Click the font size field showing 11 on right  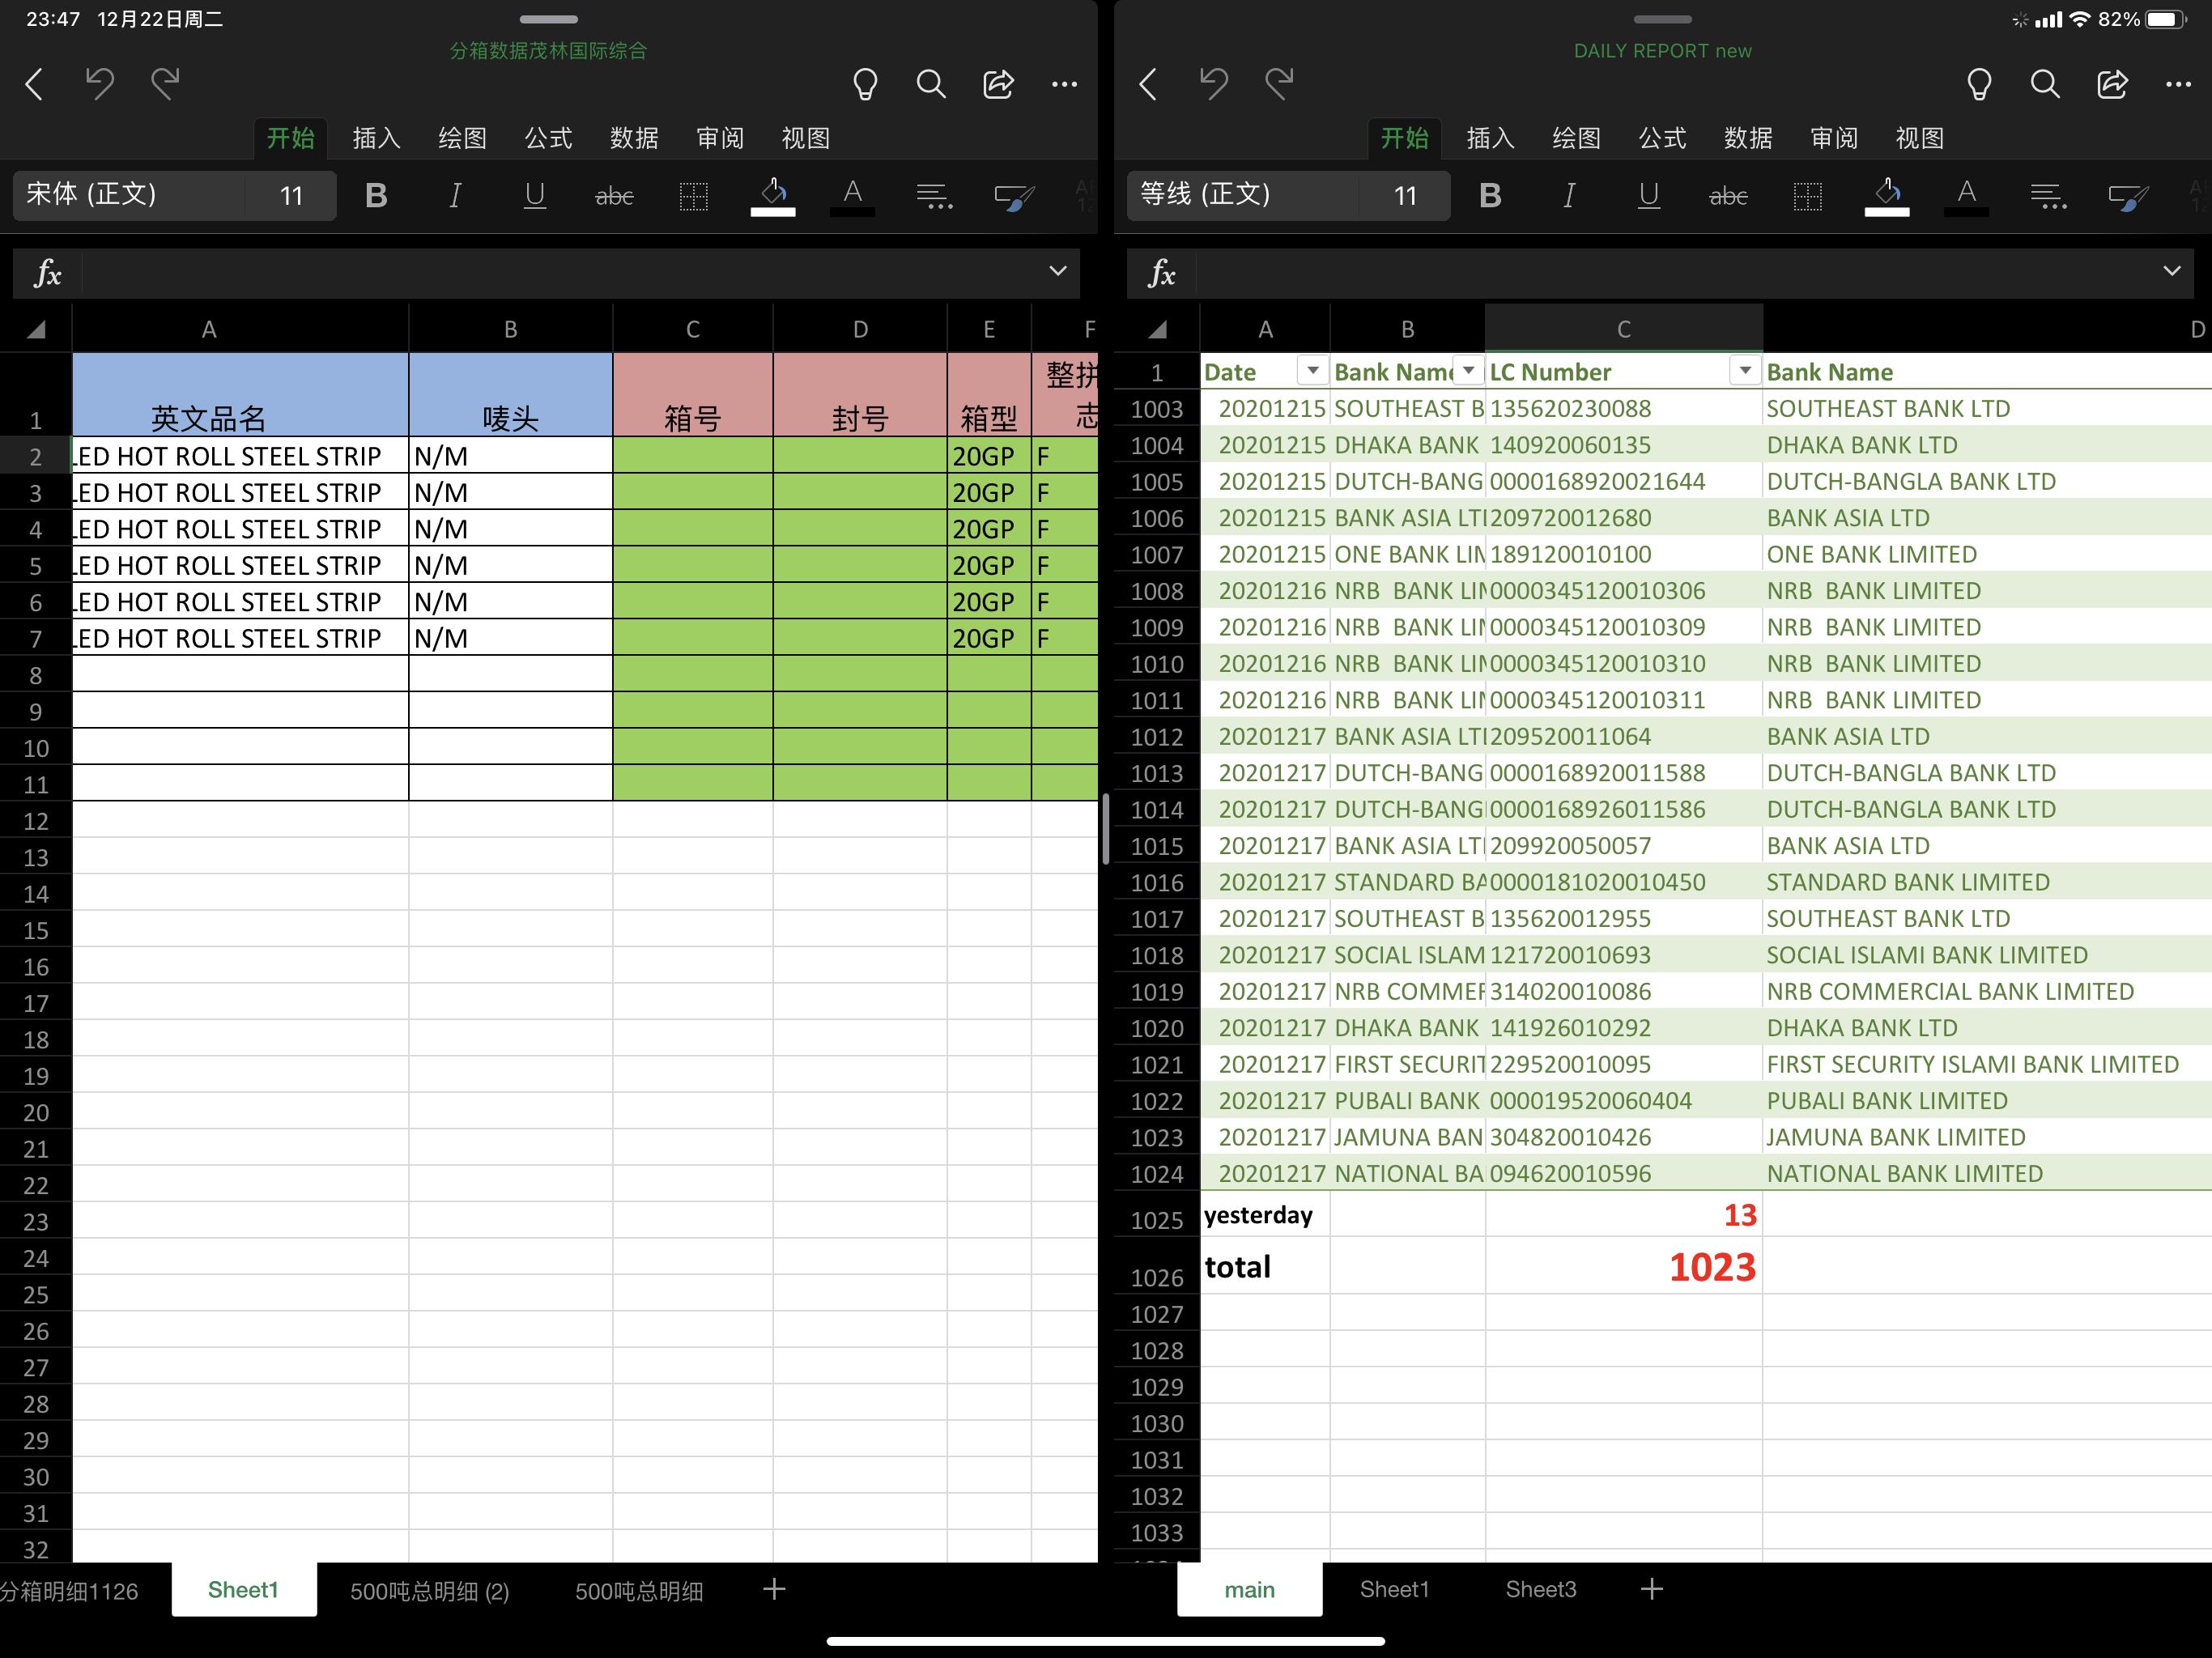tap(1405, 196)
